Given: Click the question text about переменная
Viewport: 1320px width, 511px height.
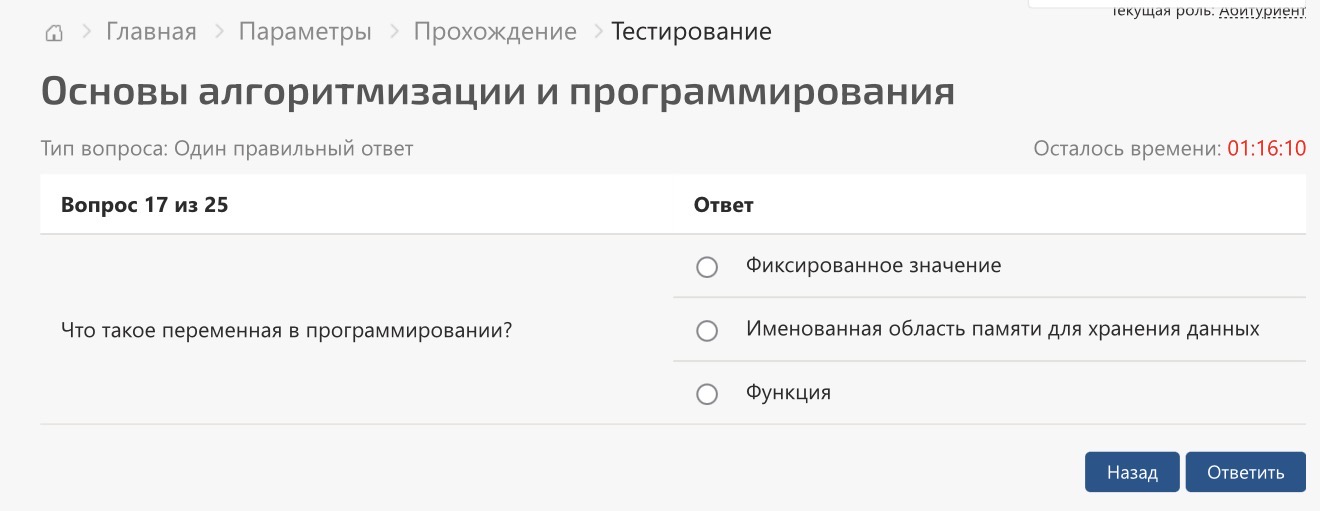Looking at the screenshot, I should 286,329.
